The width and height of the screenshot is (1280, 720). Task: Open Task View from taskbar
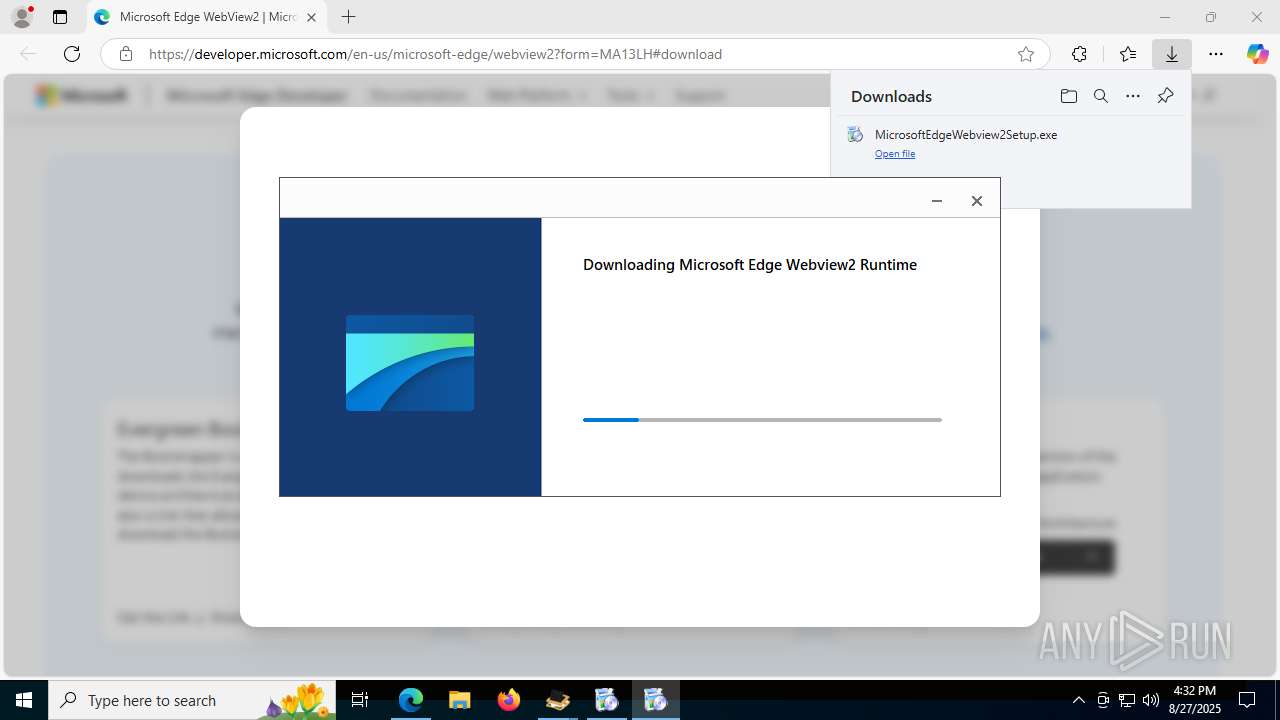[x=360, y=700]
